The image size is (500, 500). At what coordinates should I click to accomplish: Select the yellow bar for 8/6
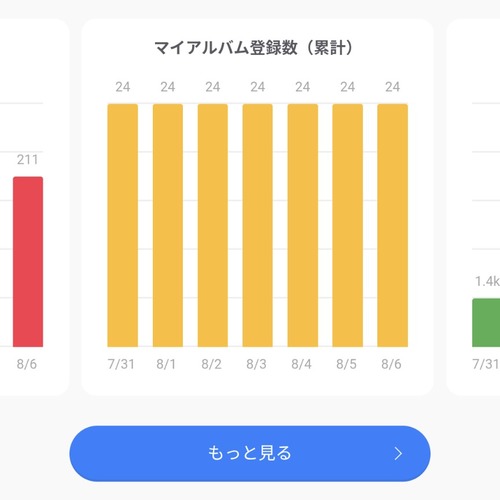393,225
